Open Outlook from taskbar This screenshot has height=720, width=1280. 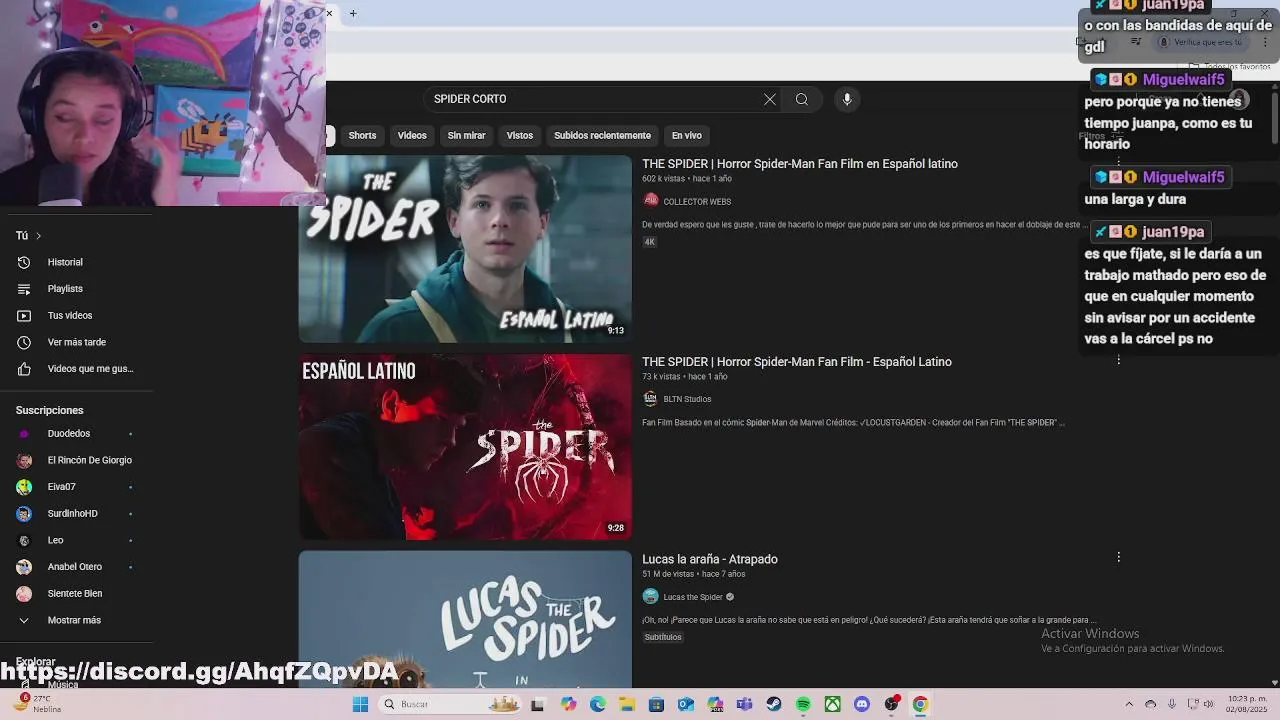[x=686, y=704]
